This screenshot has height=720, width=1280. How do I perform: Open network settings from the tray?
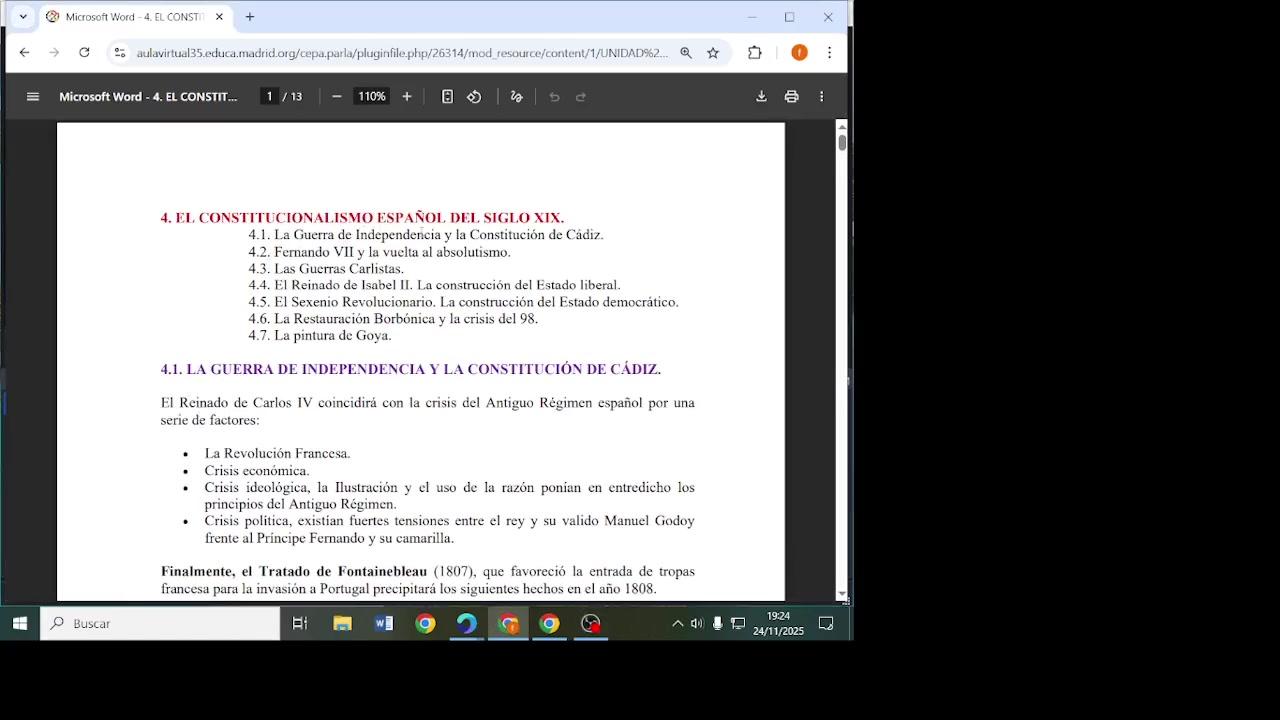click(x=738, y=623)
